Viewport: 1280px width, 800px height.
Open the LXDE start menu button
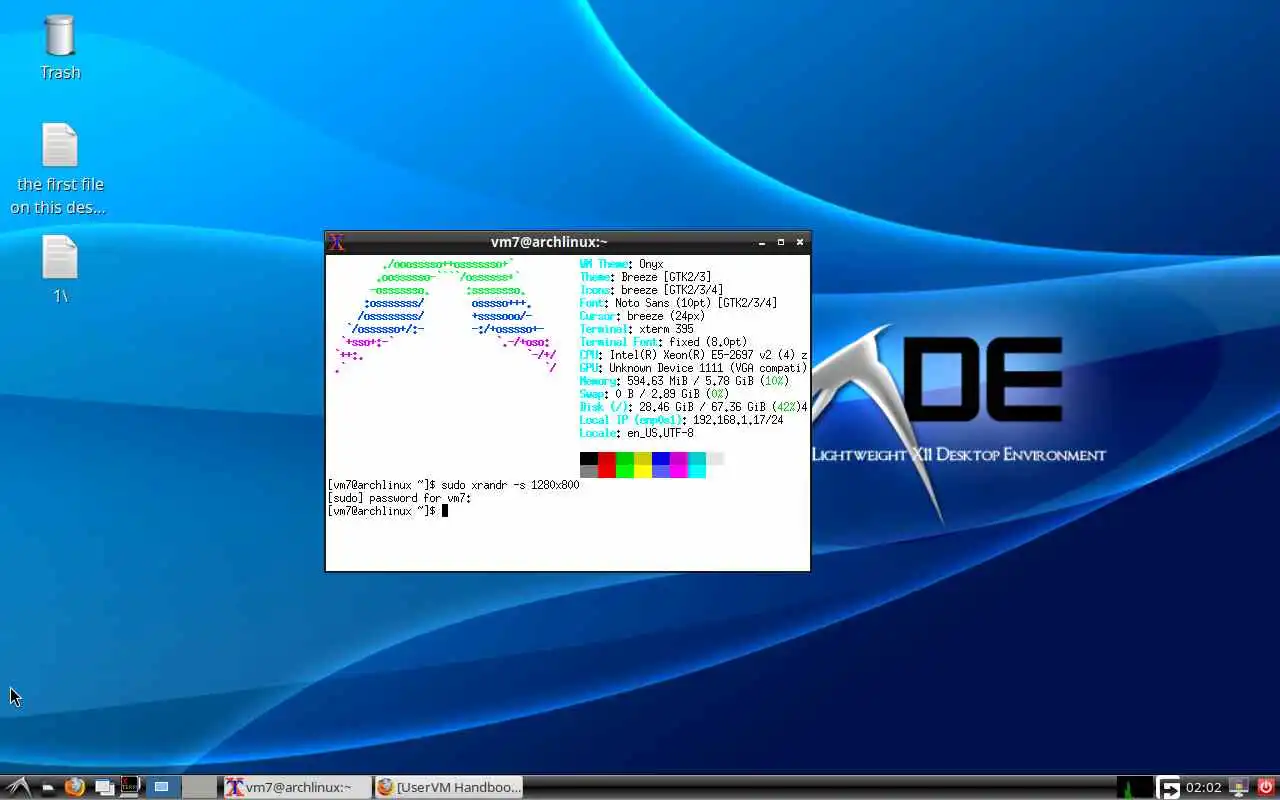18,787
